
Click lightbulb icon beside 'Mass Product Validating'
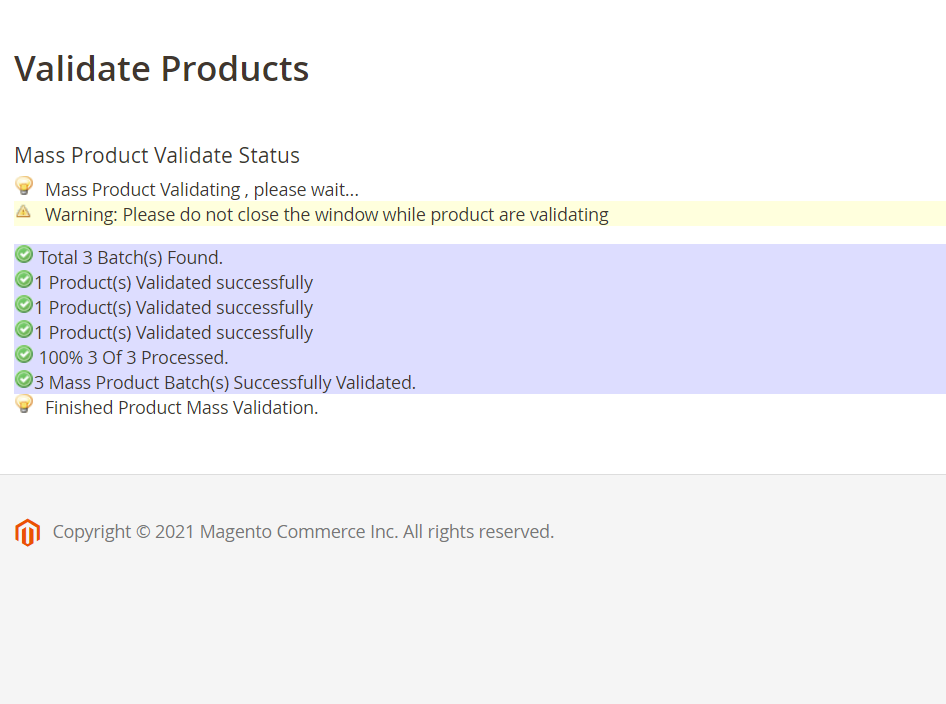click(24, 186)
